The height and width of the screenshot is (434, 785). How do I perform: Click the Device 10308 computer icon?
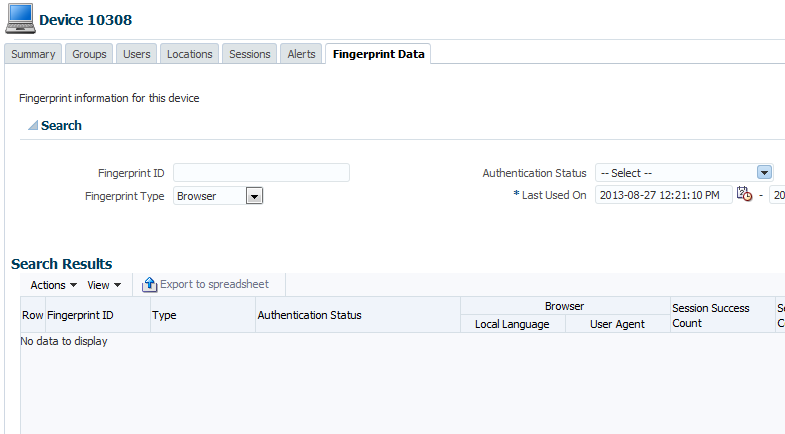21,19
